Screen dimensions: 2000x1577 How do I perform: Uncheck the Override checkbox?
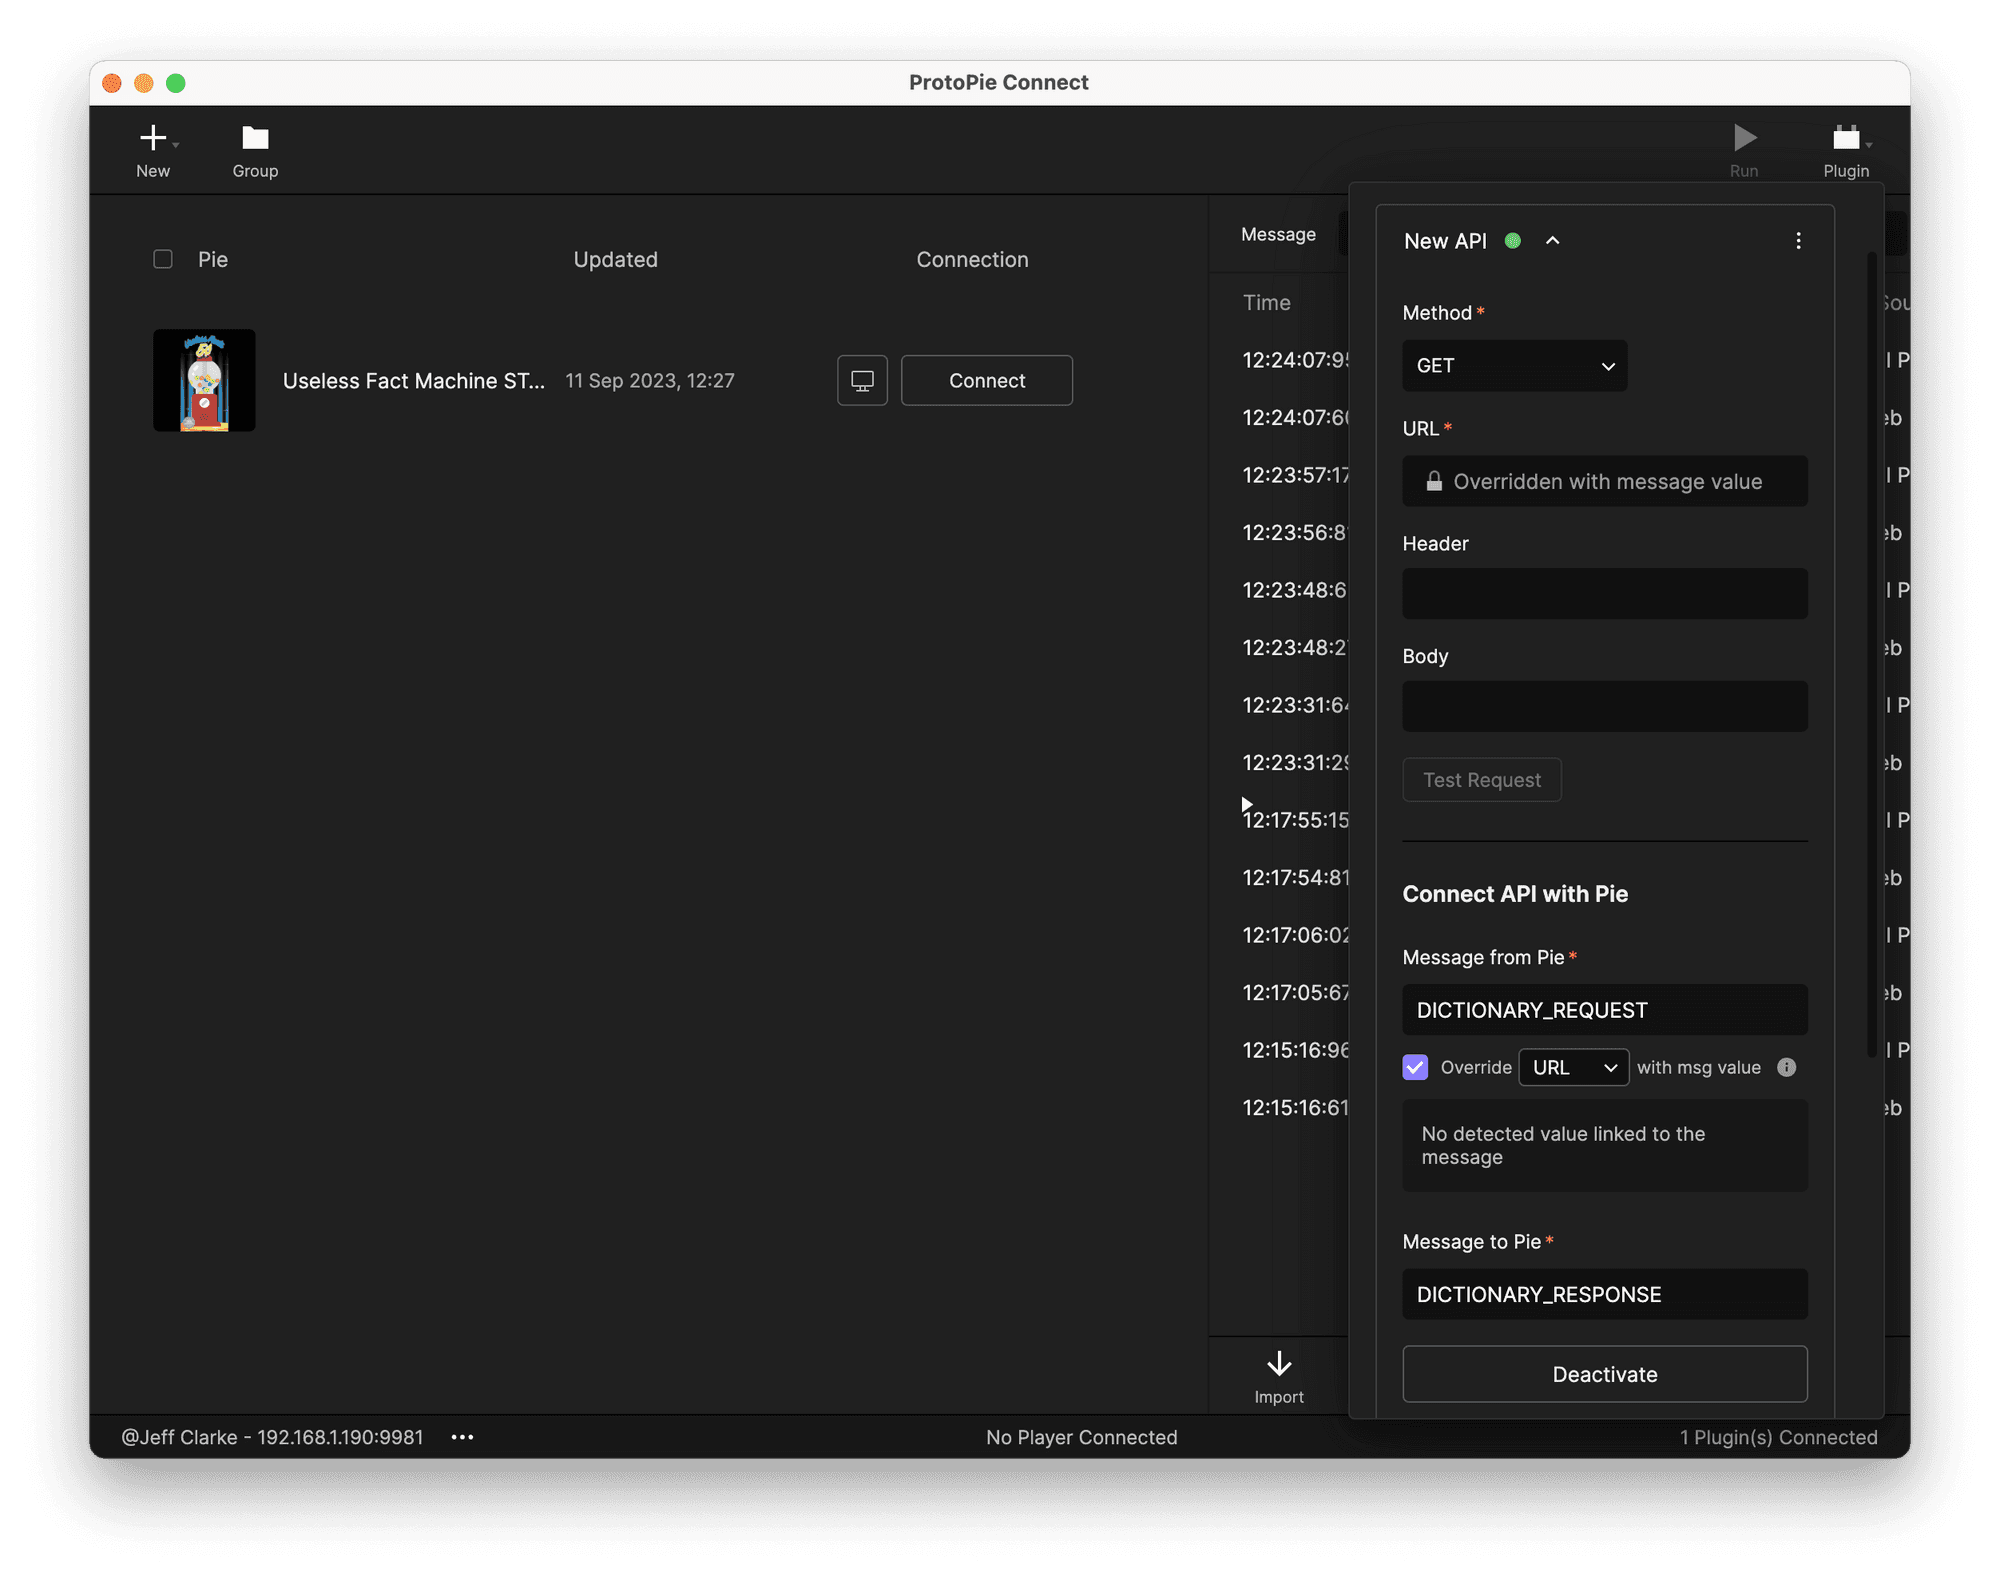pos(1415,1067)
